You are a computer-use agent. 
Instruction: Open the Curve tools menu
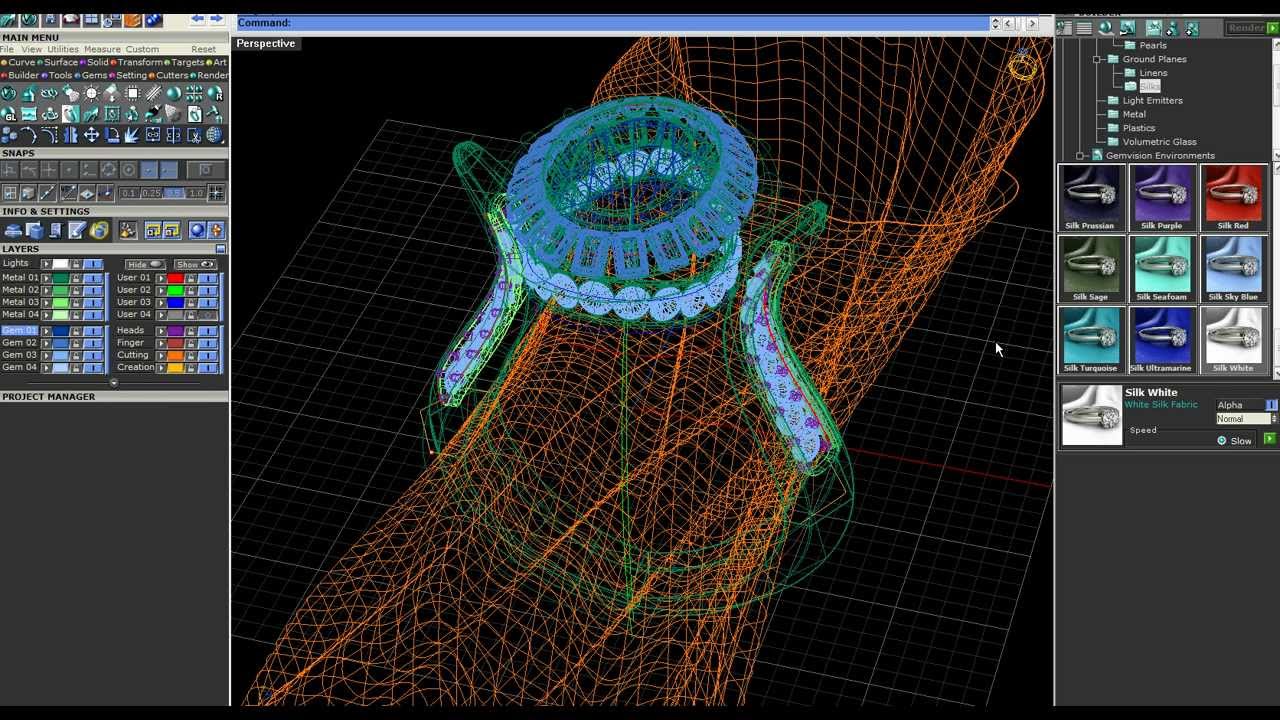click(21, 62)
